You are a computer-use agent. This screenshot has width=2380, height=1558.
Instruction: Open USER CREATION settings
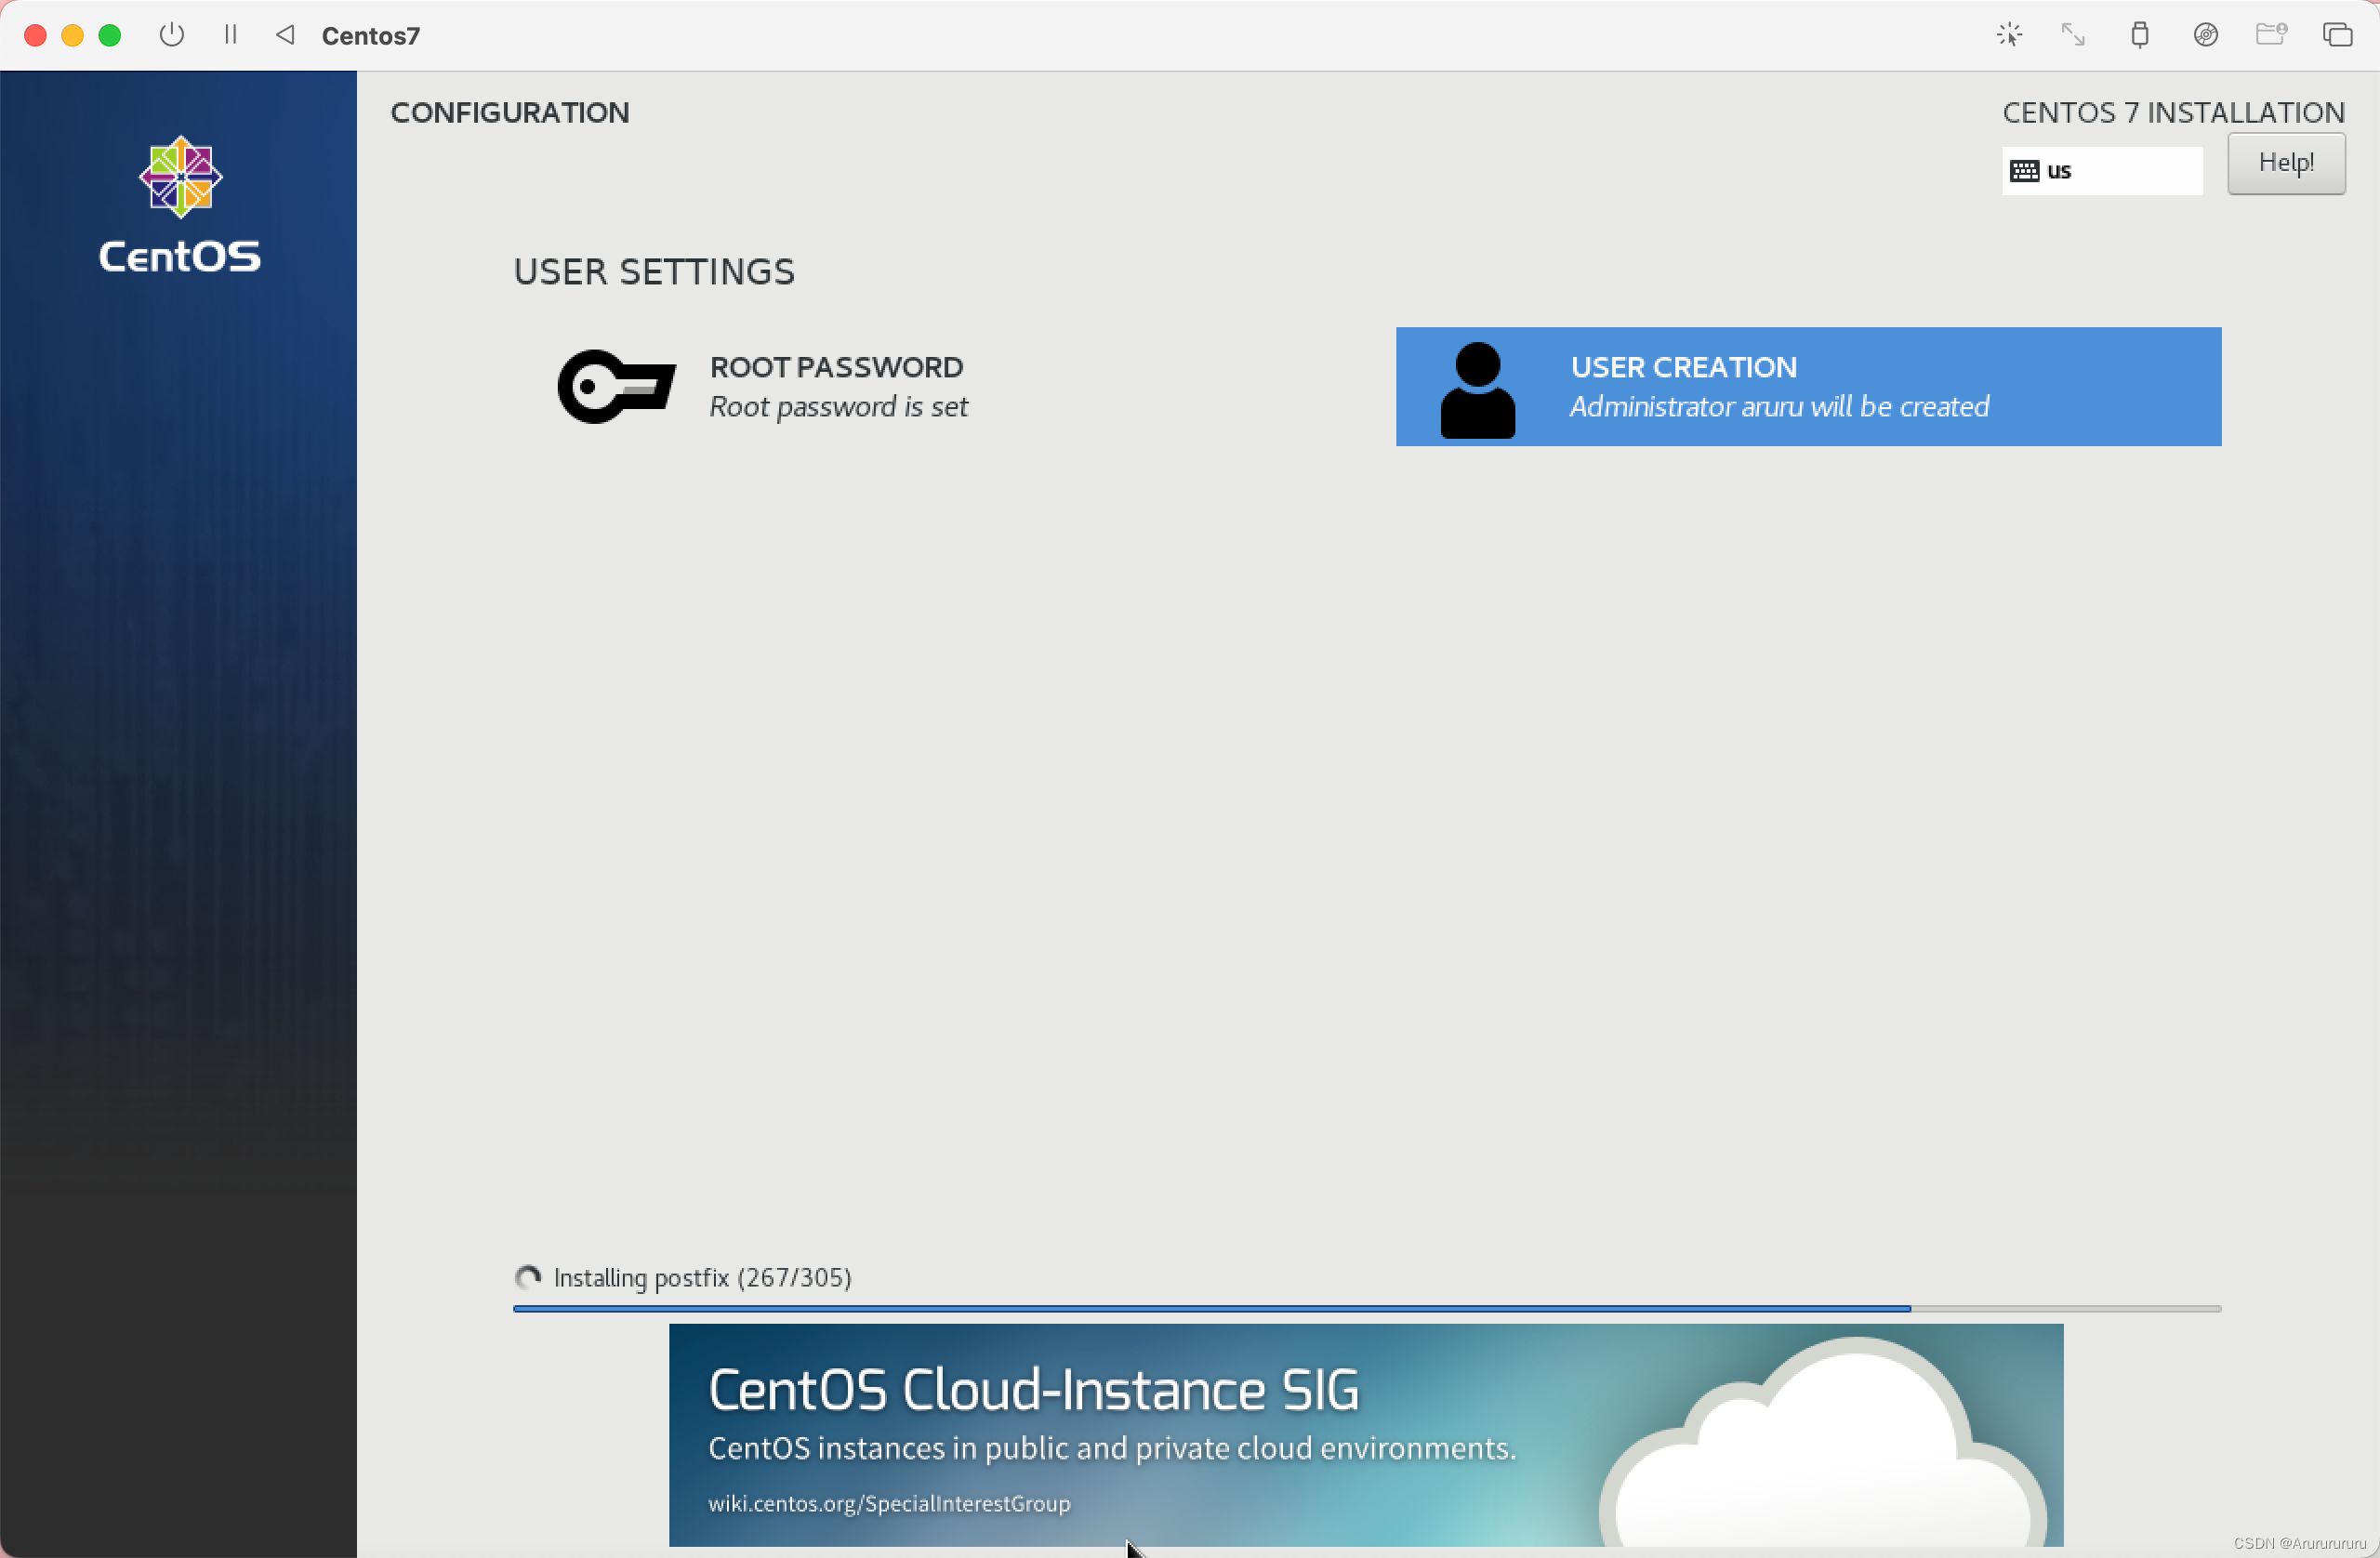[x=1808, y=387]
